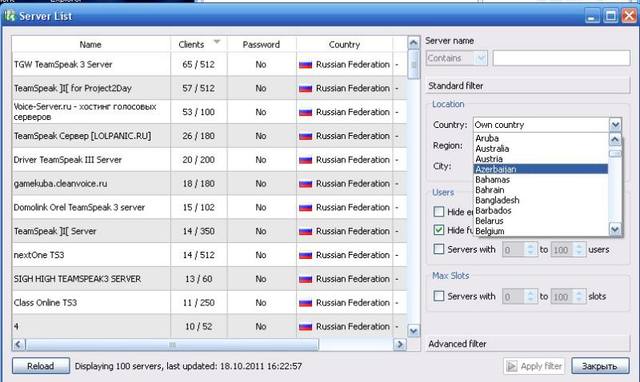Collapse the Standard filter section

pos(528,86)
